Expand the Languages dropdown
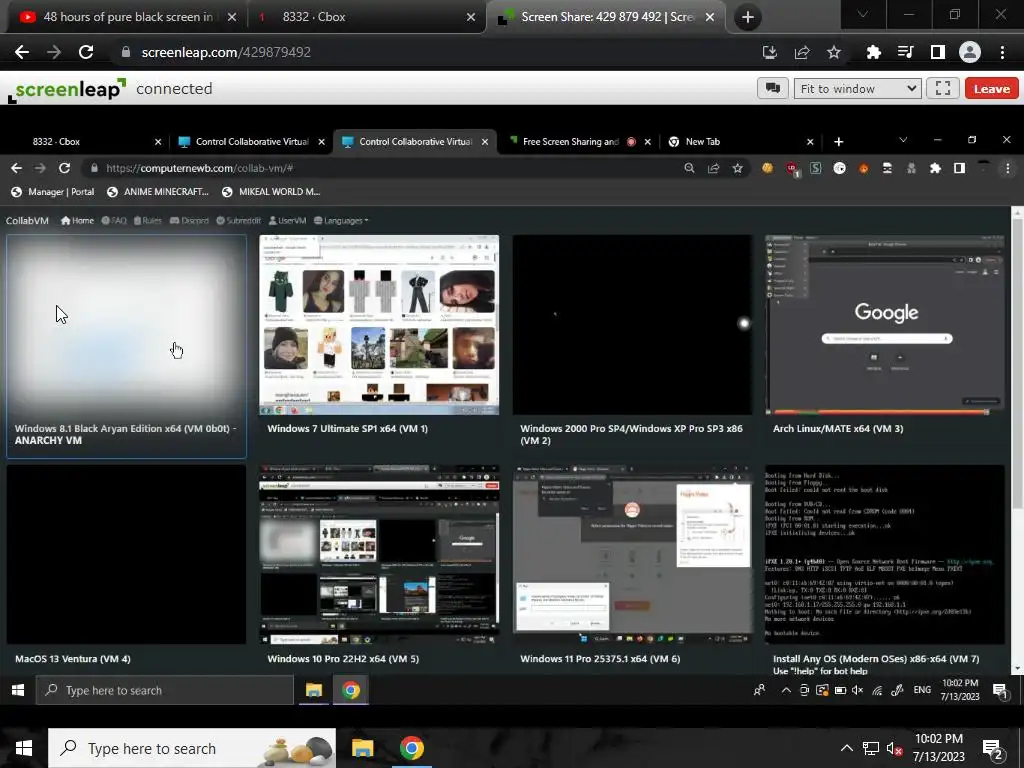This screenshot has width=1024, height=768. [x=341, y=221]
